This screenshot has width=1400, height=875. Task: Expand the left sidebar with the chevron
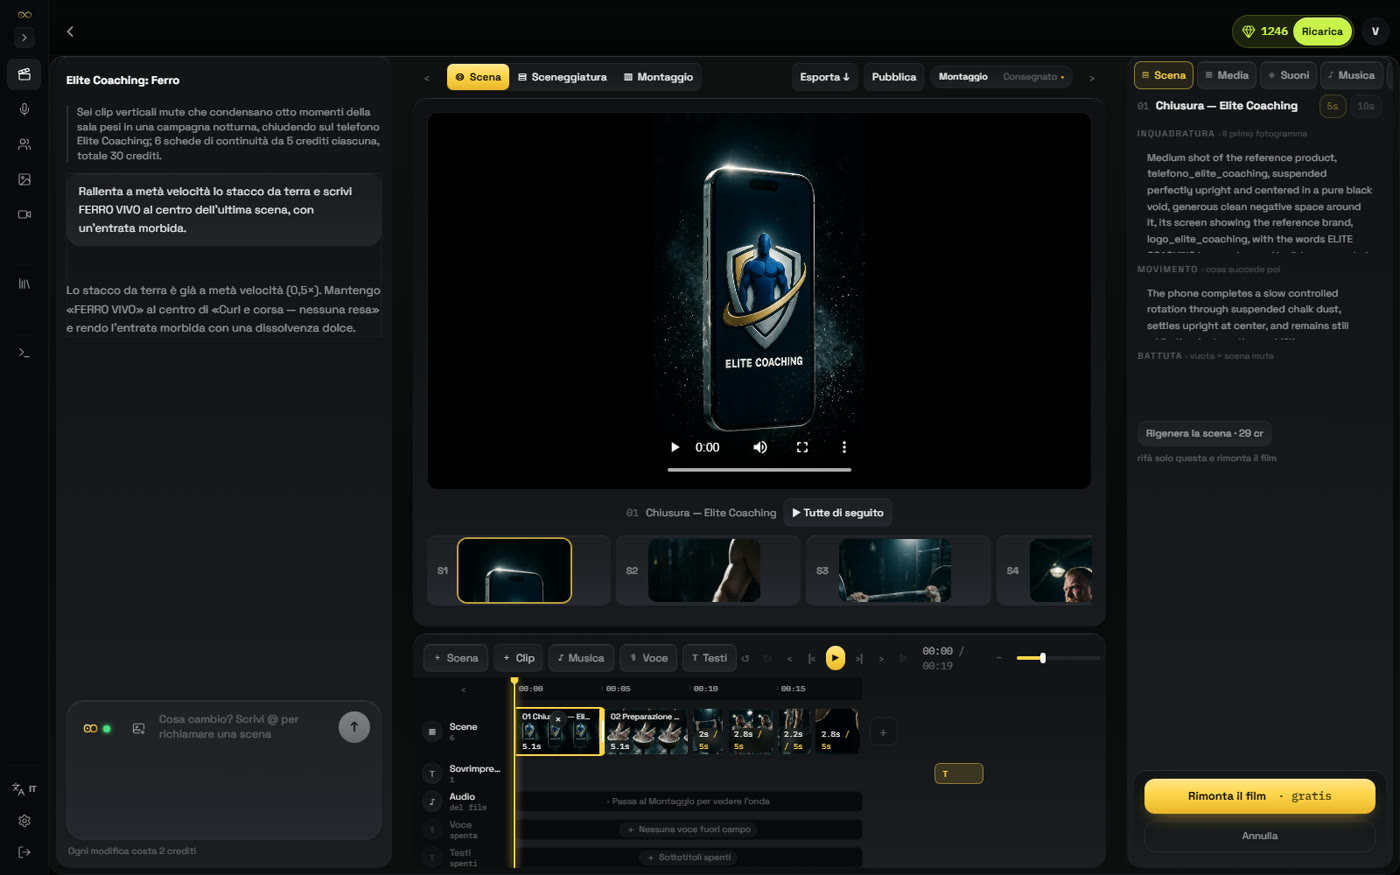point(24,37)
